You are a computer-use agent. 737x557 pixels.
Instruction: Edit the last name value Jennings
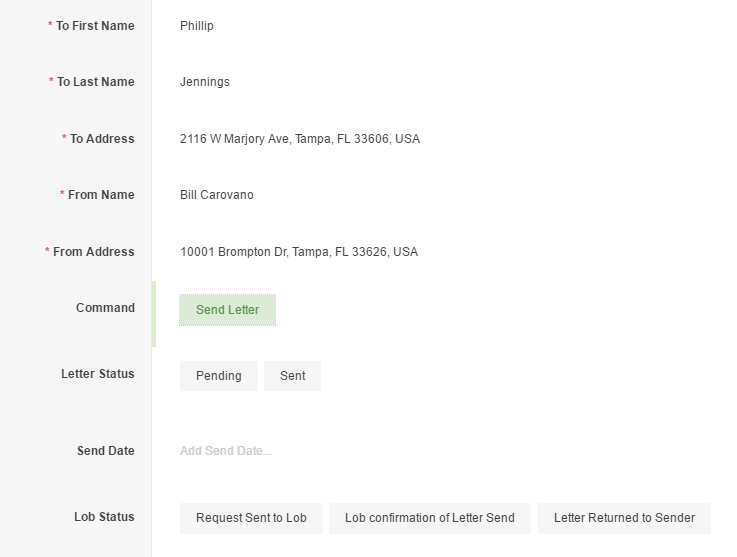pos(205,82)
